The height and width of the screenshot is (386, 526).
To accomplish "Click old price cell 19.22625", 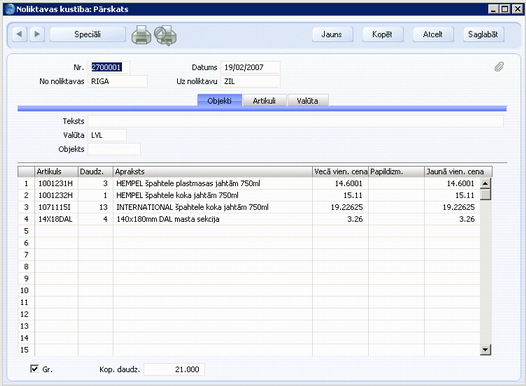I will click(x=340, y=207).
